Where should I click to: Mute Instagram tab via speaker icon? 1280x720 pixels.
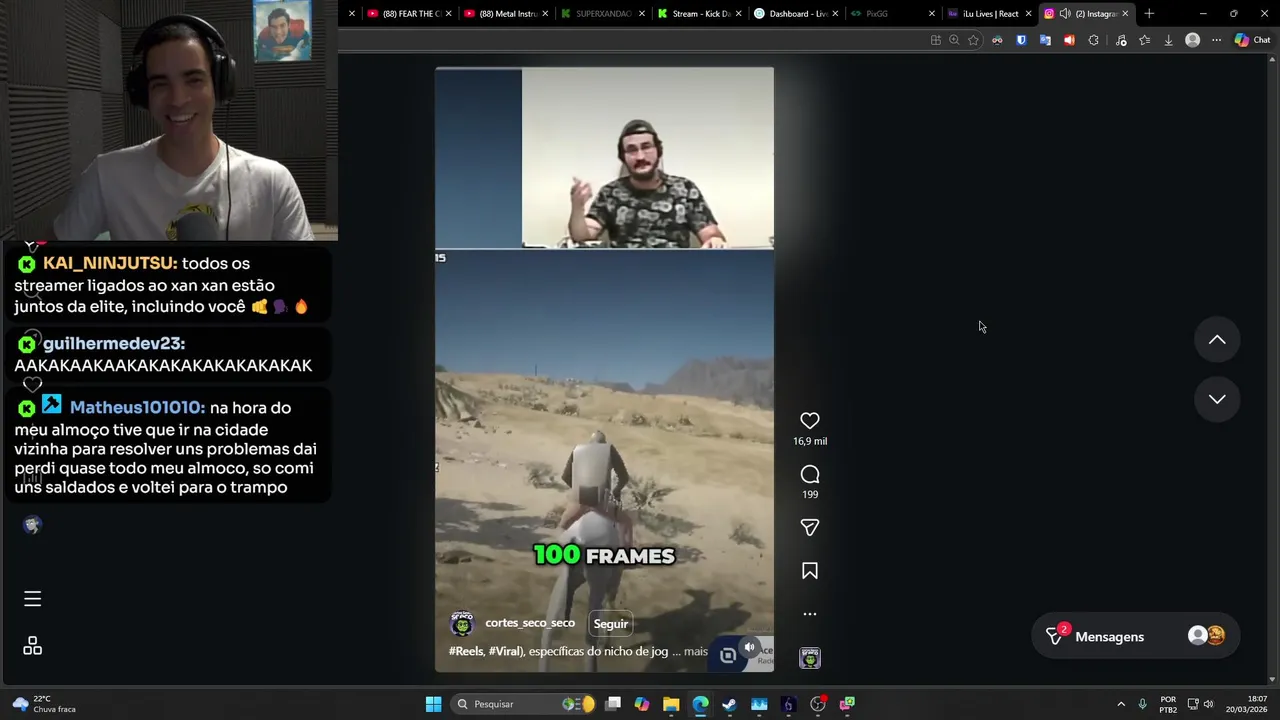click(1065, 14)
